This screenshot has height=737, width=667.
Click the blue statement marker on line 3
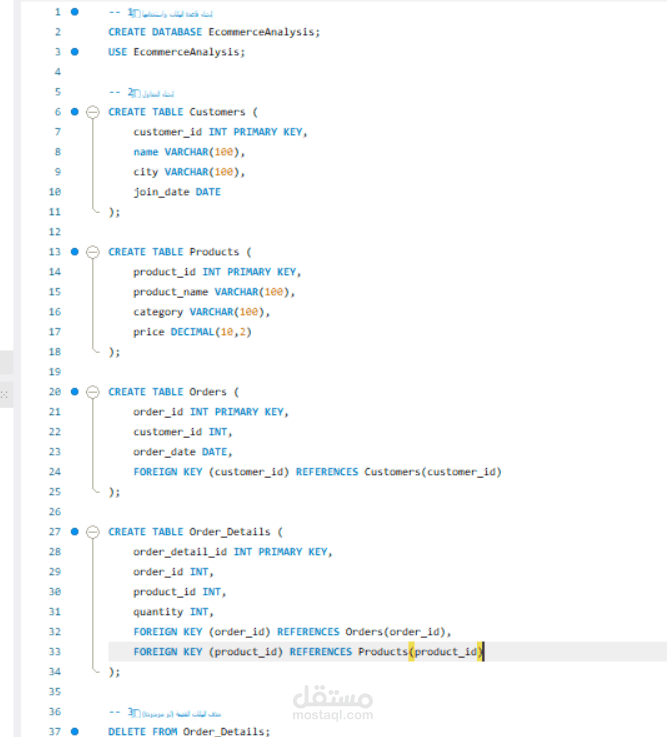click(x=75, y=52)
